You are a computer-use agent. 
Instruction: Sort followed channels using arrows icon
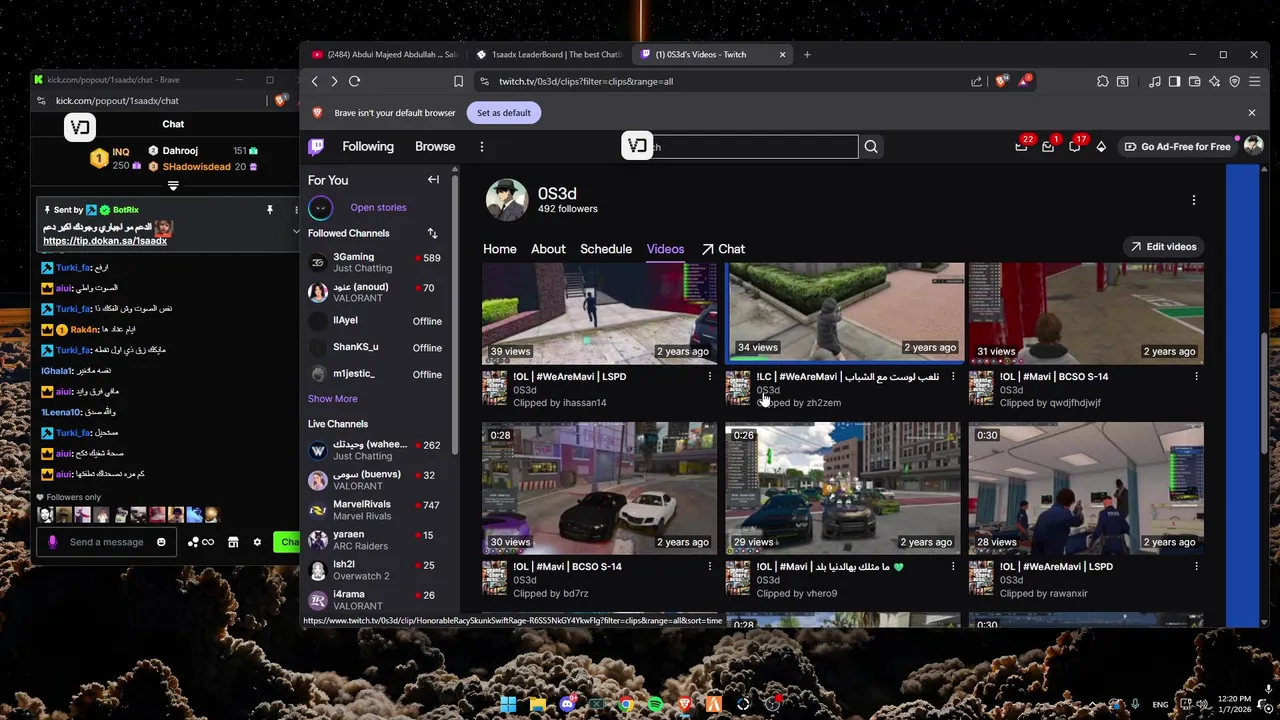(x=433, y=233)
